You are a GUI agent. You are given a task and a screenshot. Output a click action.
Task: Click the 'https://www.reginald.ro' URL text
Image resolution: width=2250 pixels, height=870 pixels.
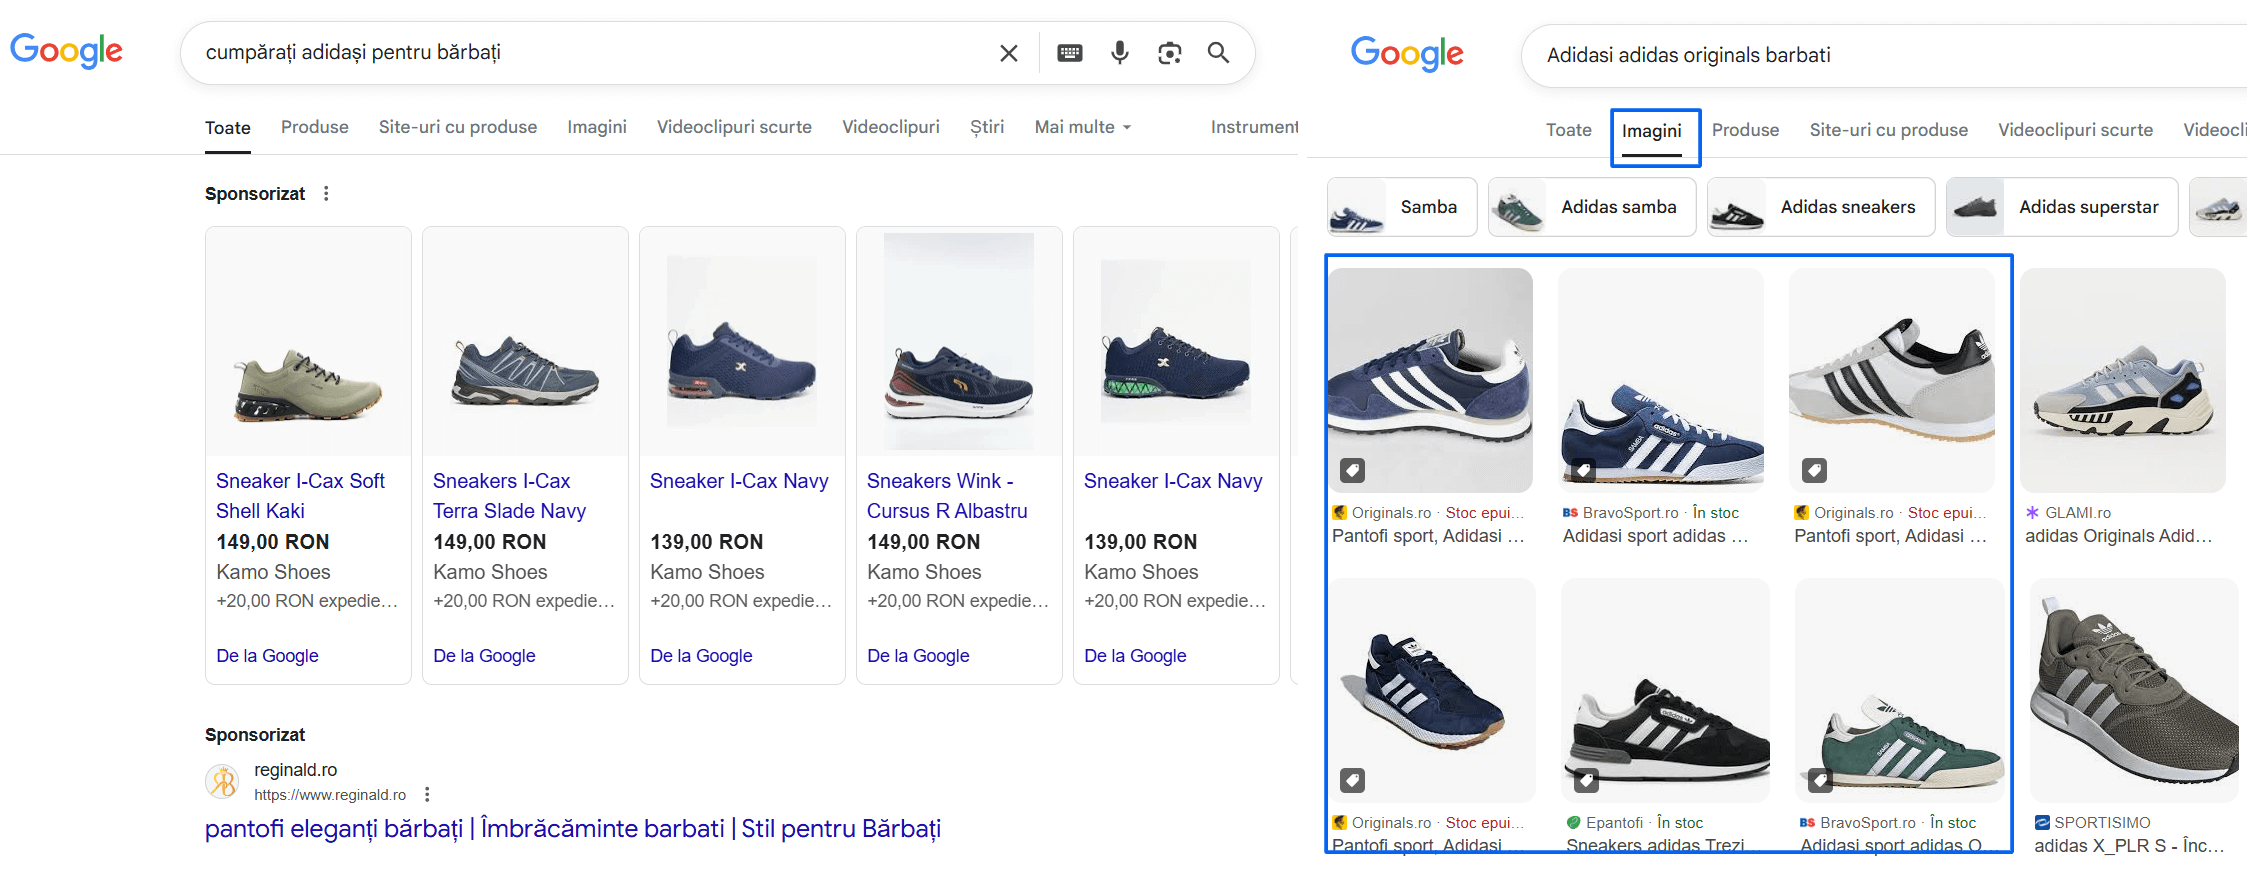tap(330, 795)
